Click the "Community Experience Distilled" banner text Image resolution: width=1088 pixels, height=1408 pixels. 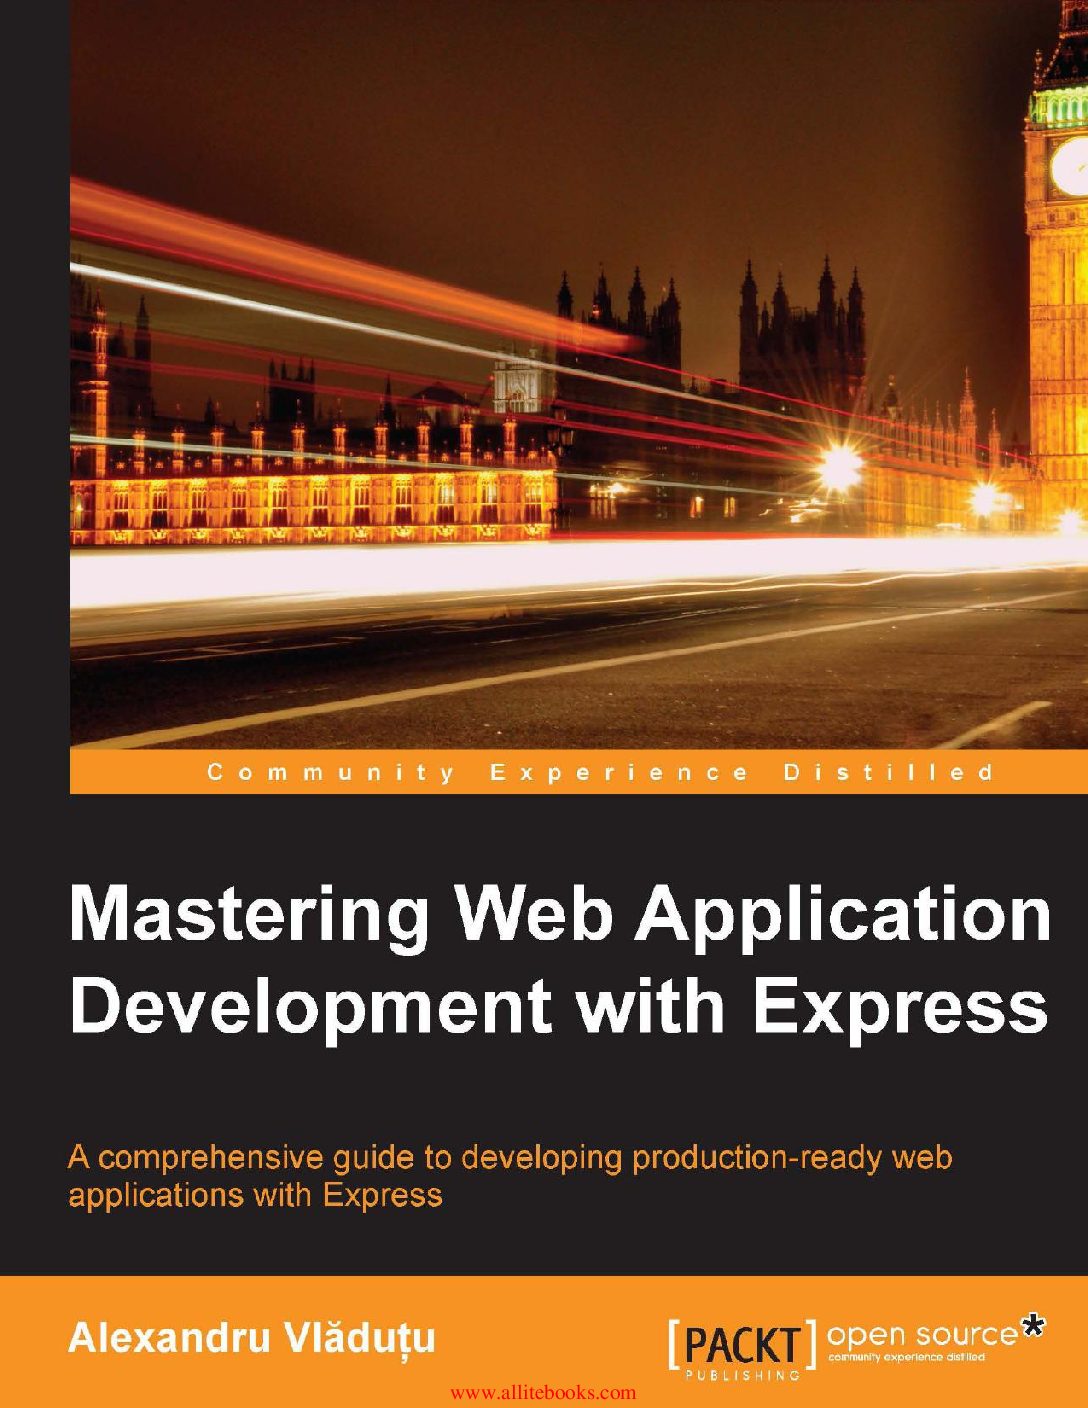pyautogui.click(x=600, y=772)
